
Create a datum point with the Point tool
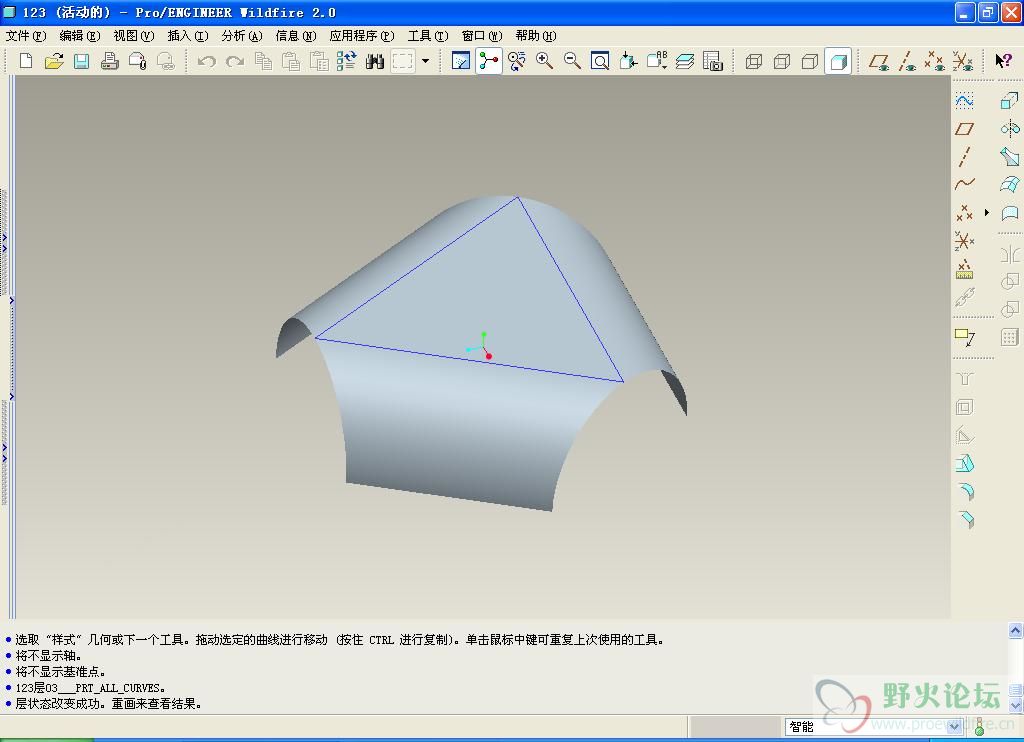tap(965, 212)
